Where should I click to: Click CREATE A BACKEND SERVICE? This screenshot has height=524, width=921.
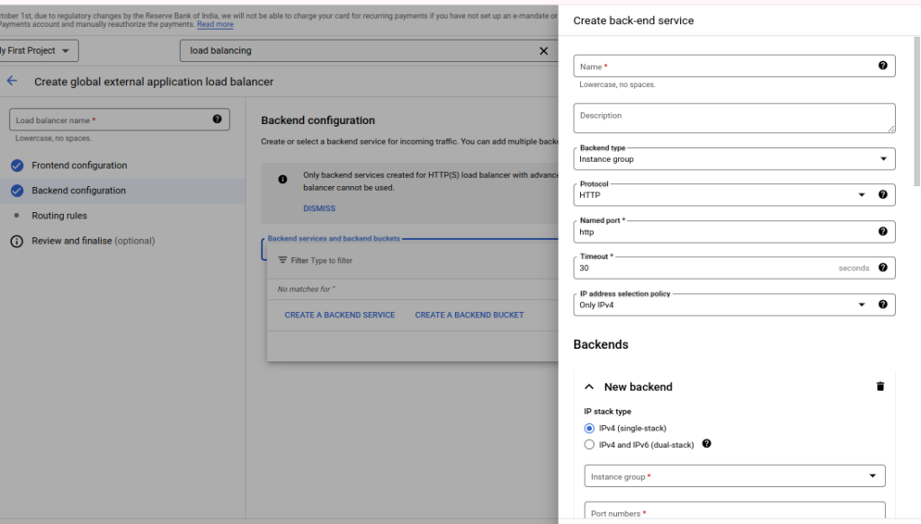(339, 315)
